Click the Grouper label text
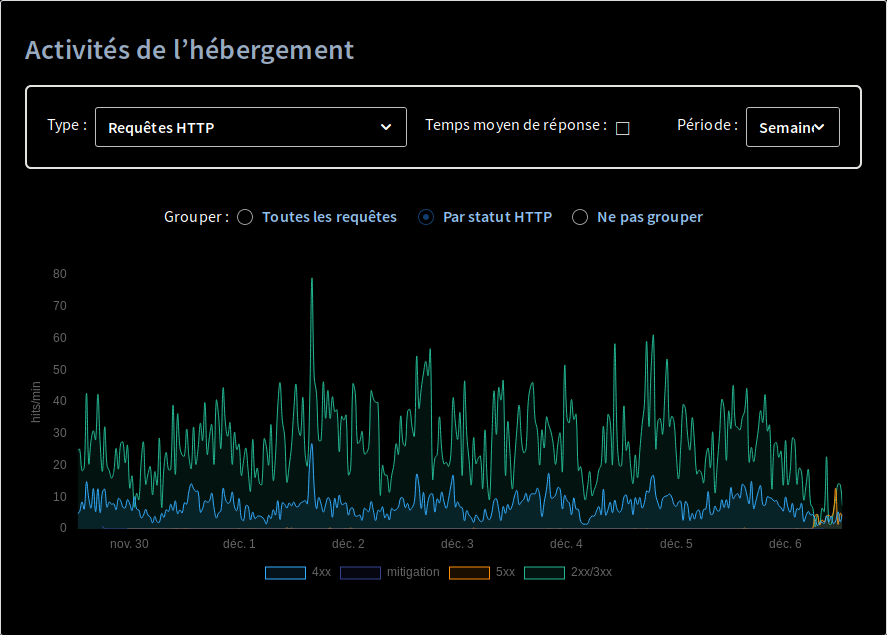Image resolution: width=887 pixels, height=635 pixels. coord(196,217)
